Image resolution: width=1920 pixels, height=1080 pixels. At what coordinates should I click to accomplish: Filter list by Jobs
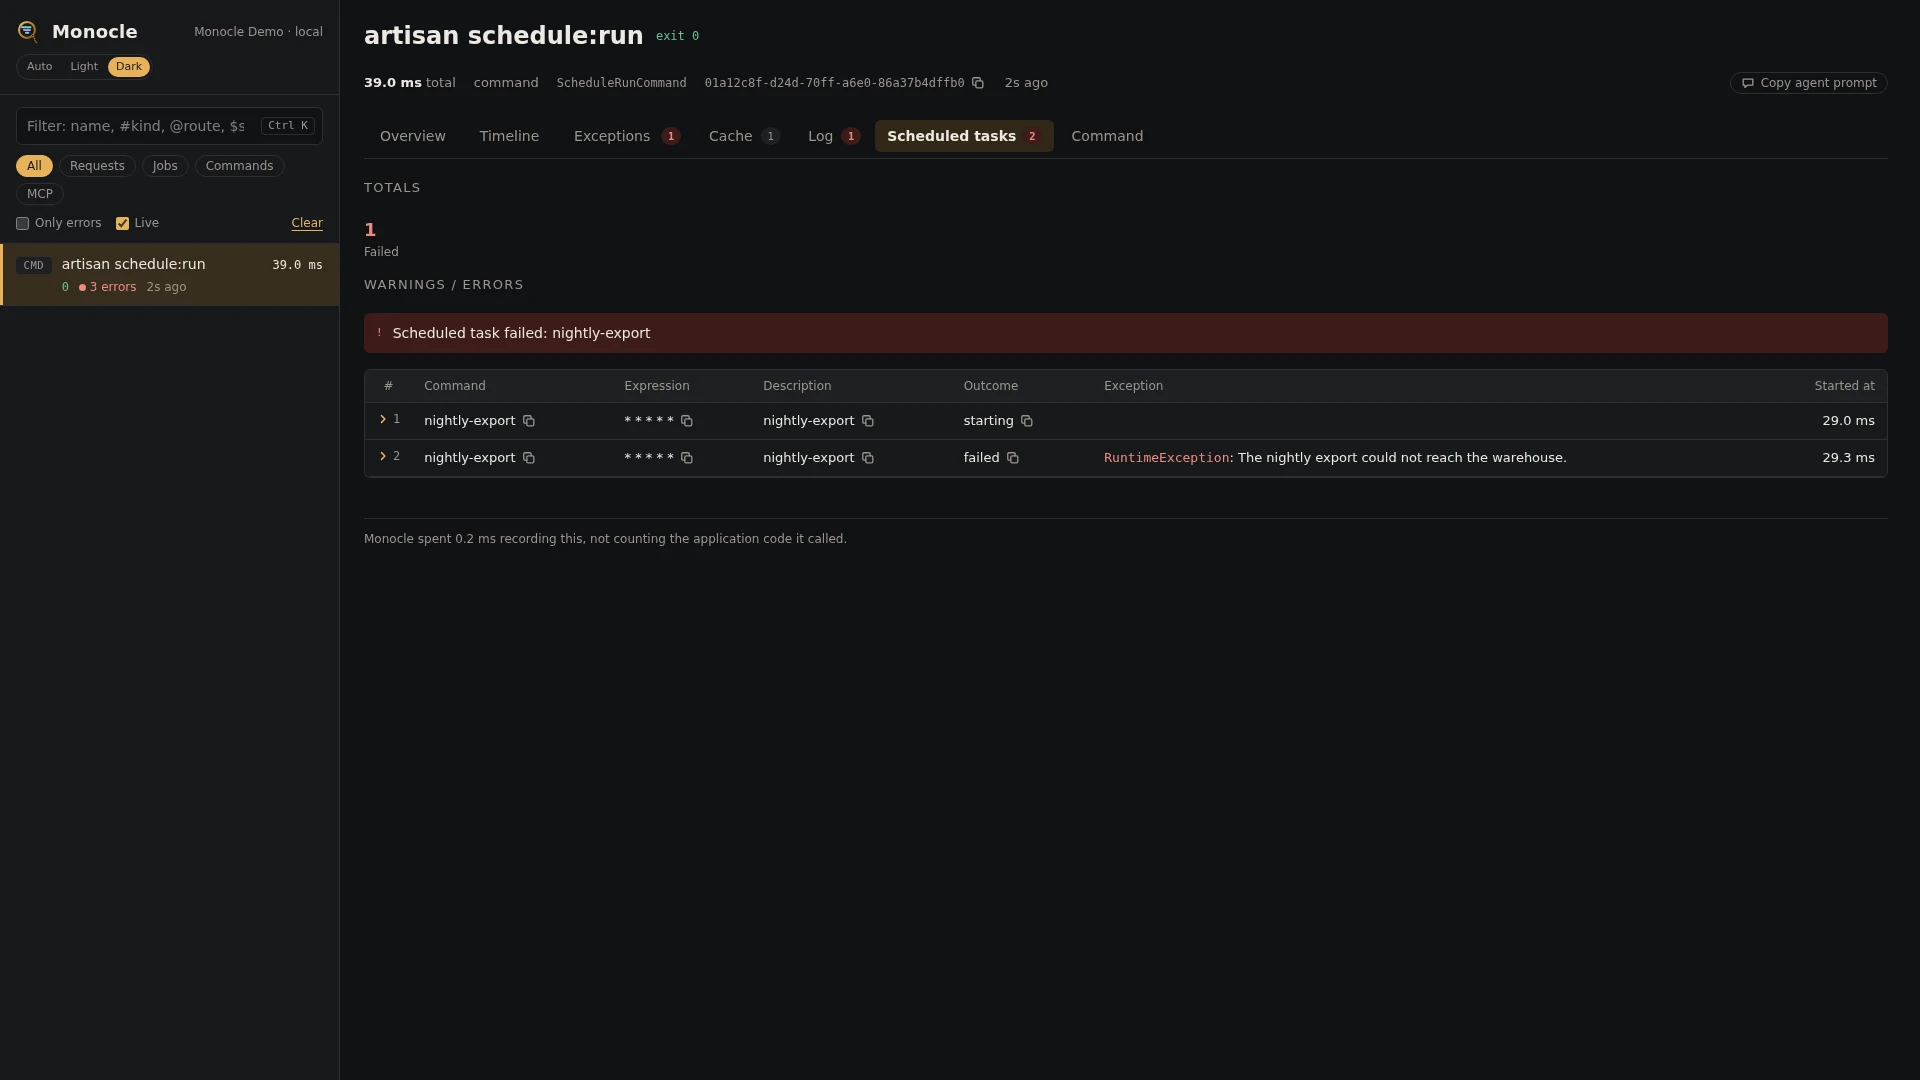point(165,166)
